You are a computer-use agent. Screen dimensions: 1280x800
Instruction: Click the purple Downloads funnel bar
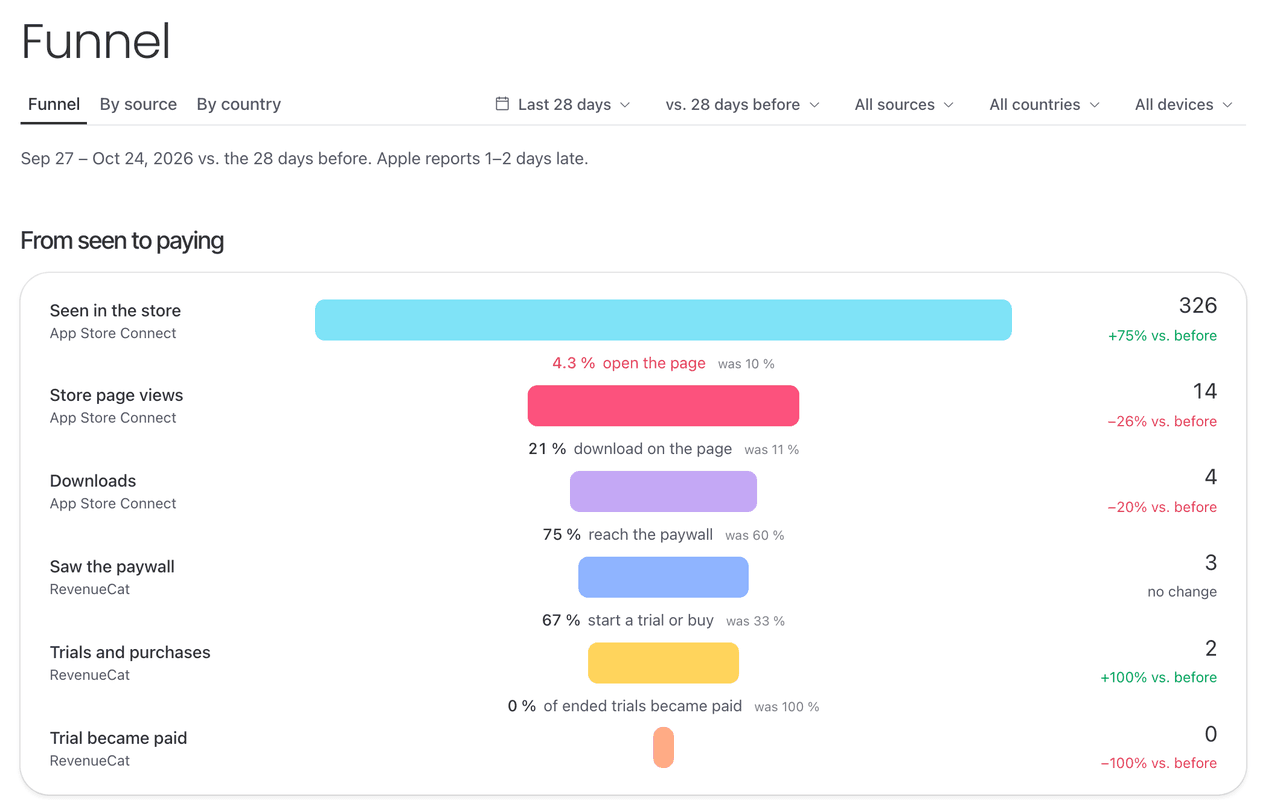click(x=663, y=491)
